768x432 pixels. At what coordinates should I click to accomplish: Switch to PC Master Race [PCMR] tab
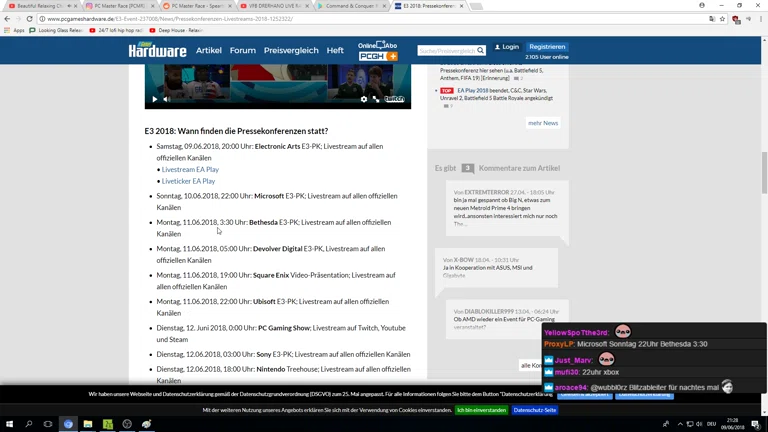click(118, 6)
